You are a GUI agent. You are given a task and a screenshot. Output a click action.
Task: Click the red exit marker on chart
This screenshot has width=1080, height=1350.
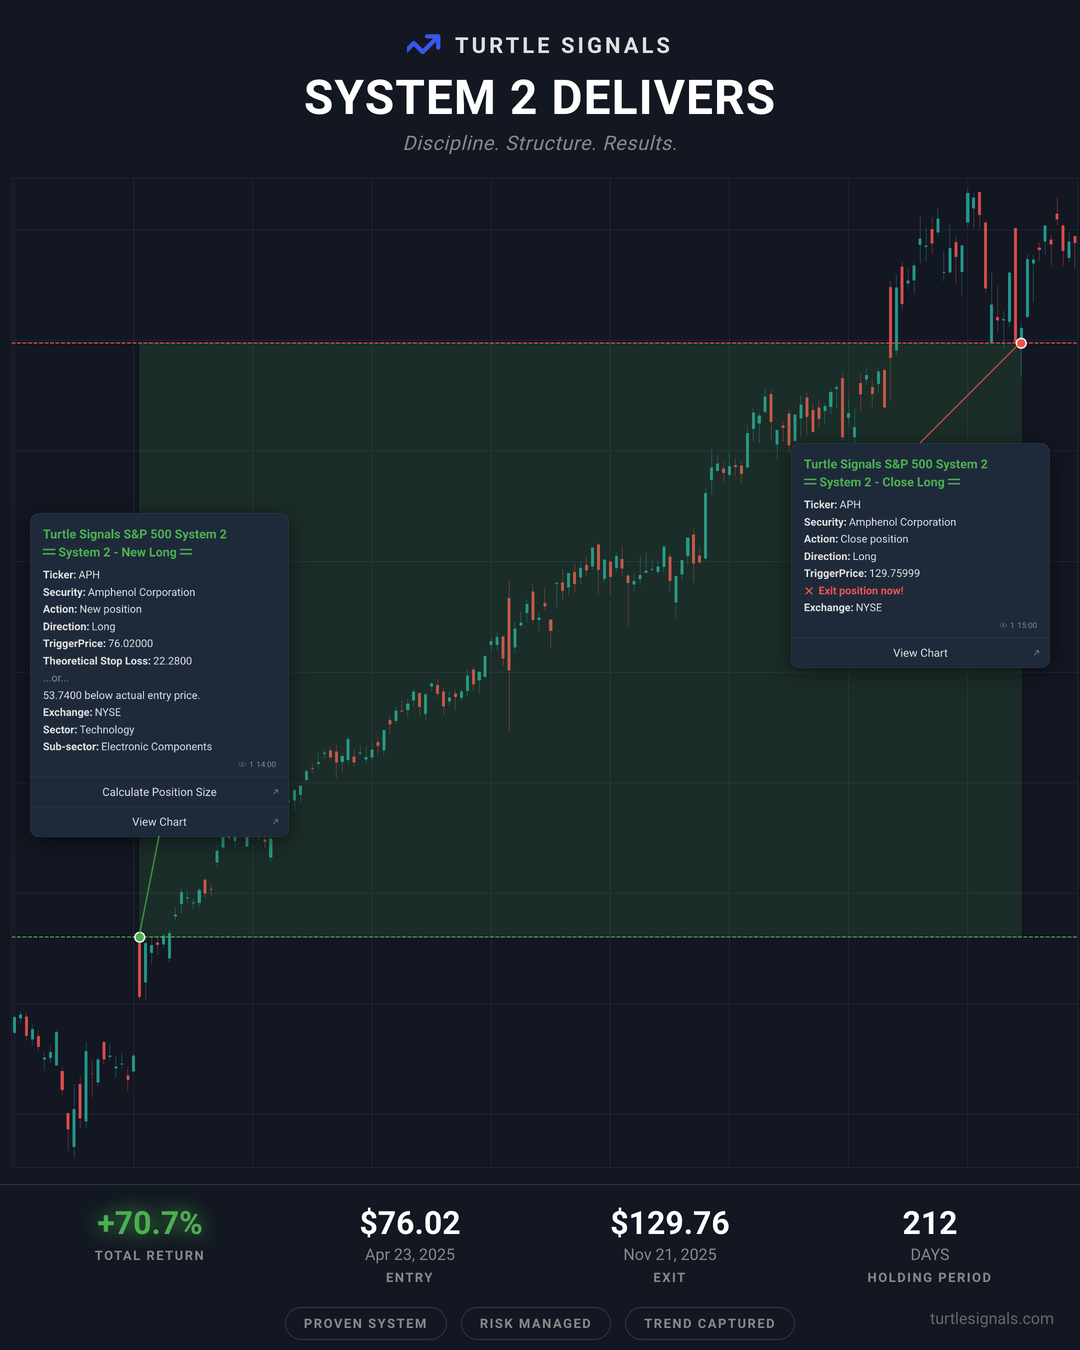pyautogui.click(x=1021, y=343)
